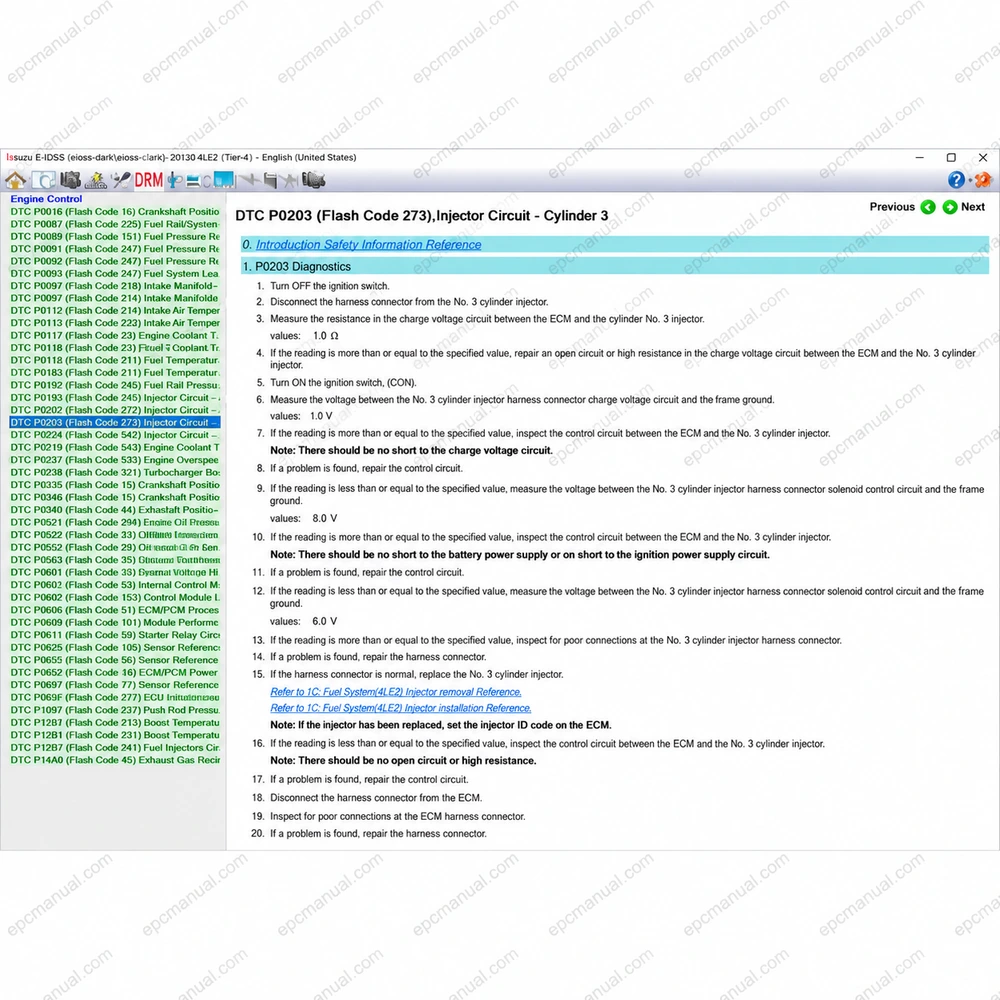
Task: Select DTC P12B7 Fuel Injectors Circuit entry
Action: [x=115, y=747]
